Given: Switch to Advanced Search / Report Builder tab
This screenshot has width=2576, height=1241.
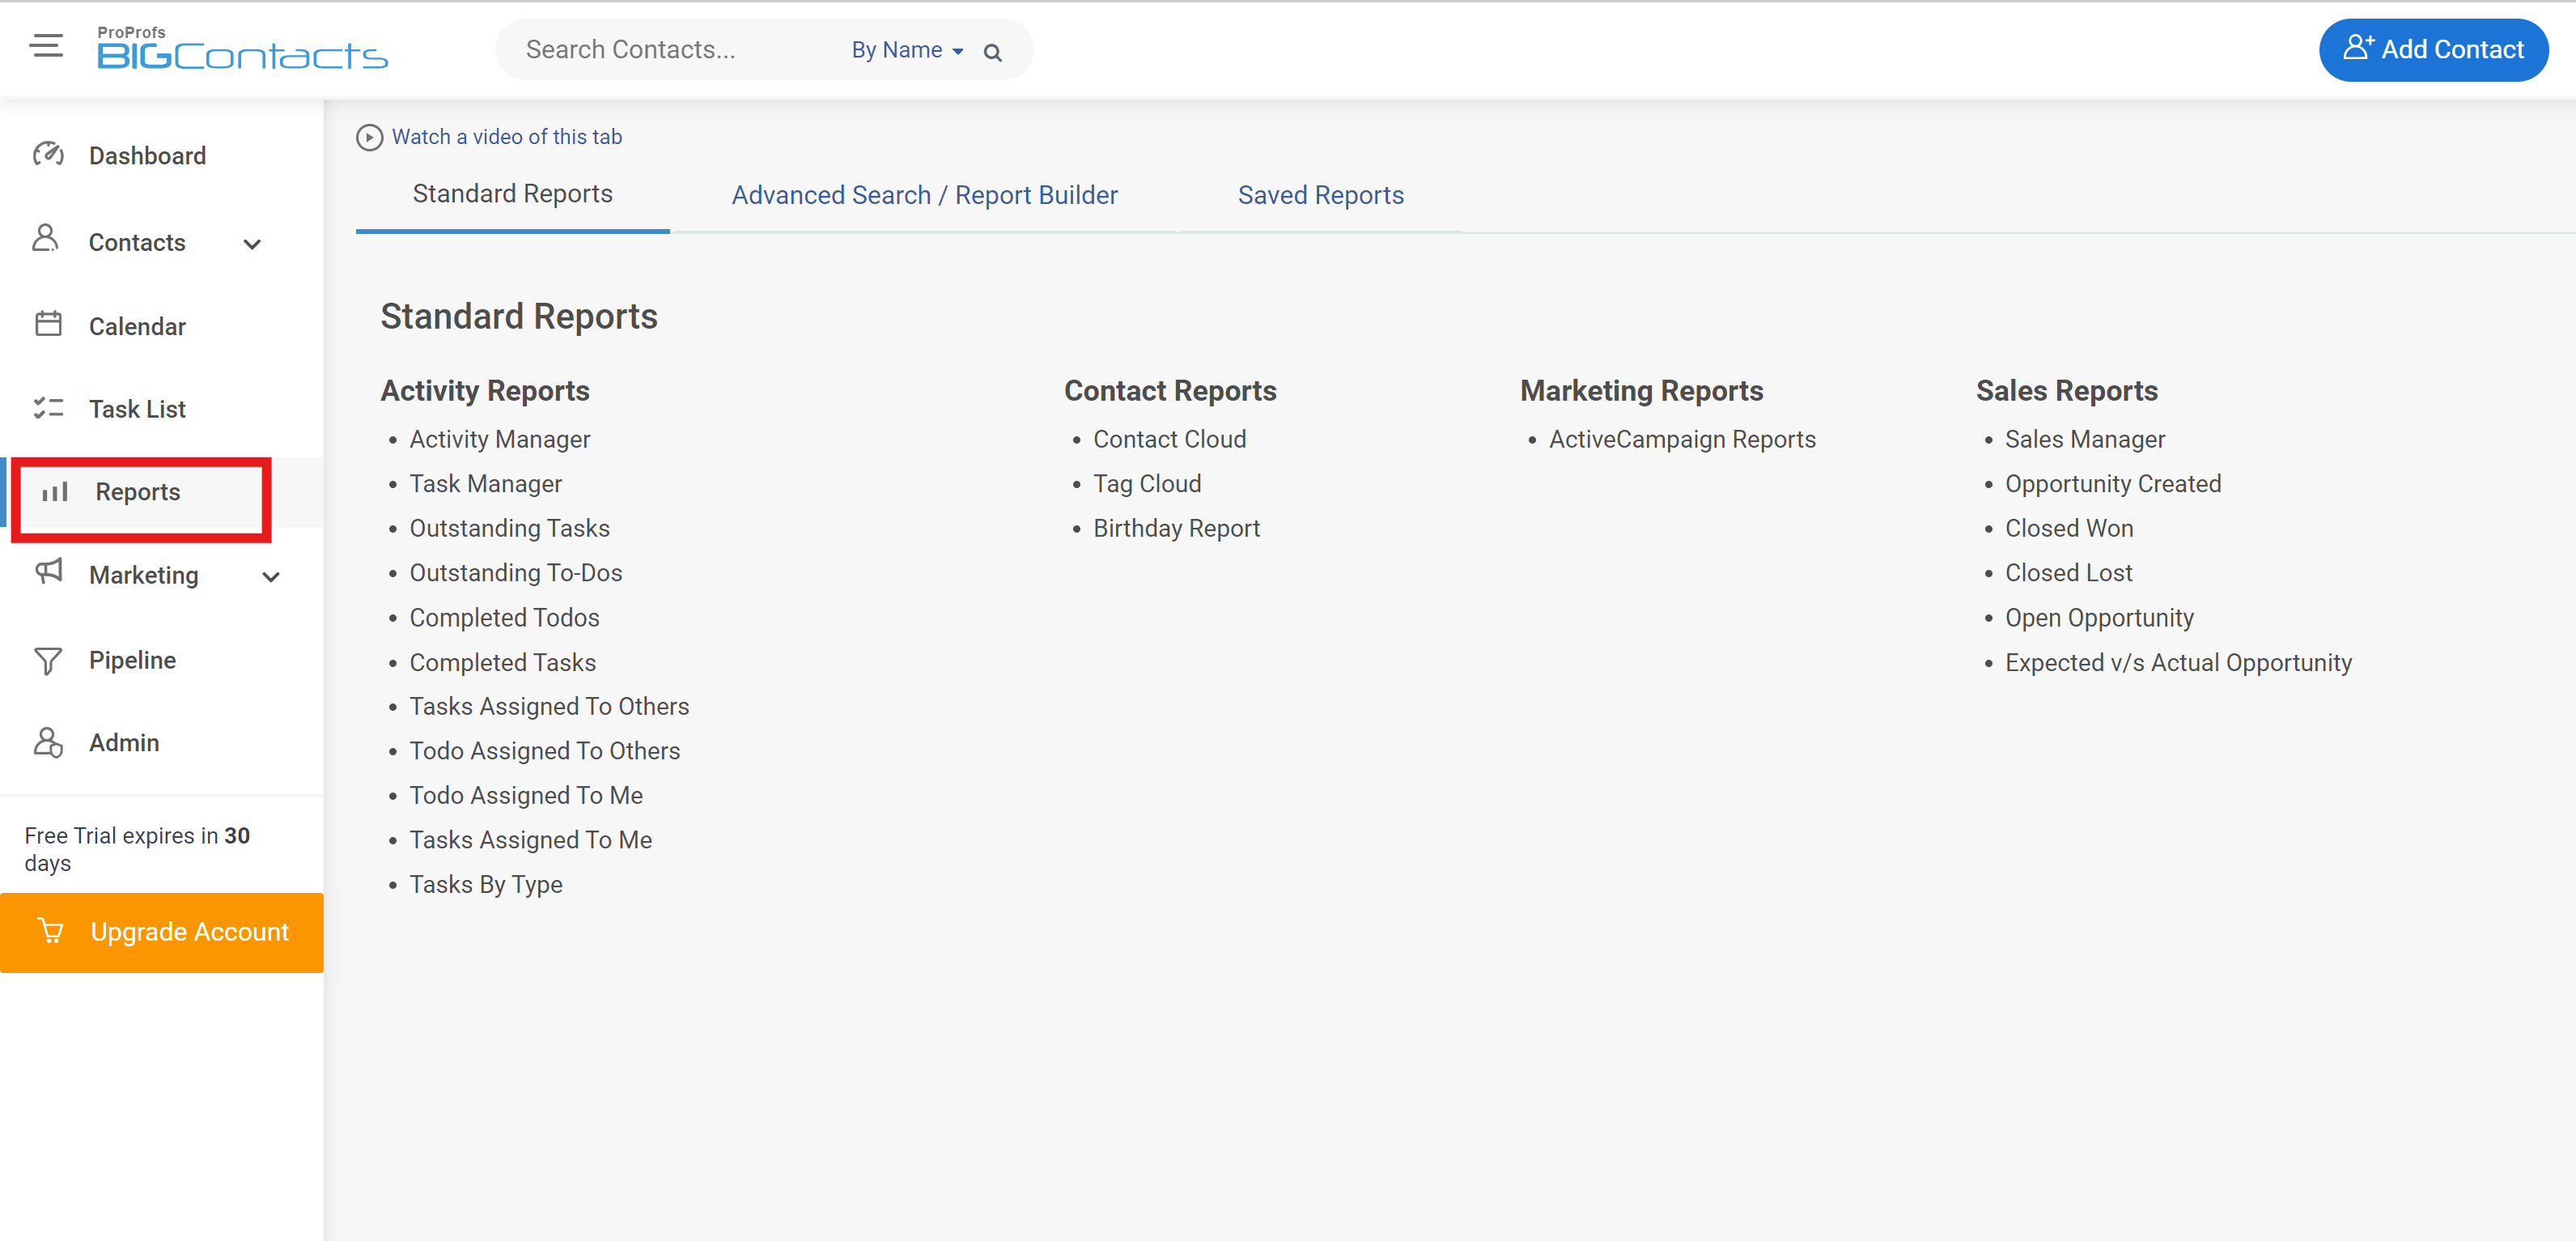Looking at the screenshot, I should tap(924, 195).
